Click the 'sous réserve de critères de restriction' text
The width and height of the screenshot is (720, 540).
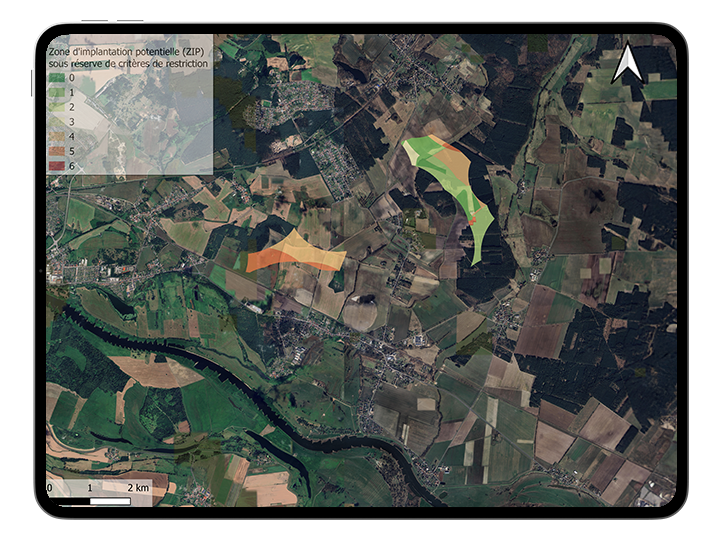127,63
